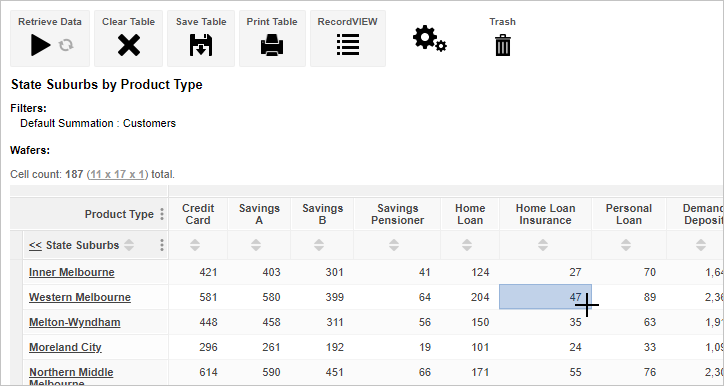Select Inner Melbourne Personal Loan value 70
This screenshot has width=724, height=386.
click(x=650, y=272)
